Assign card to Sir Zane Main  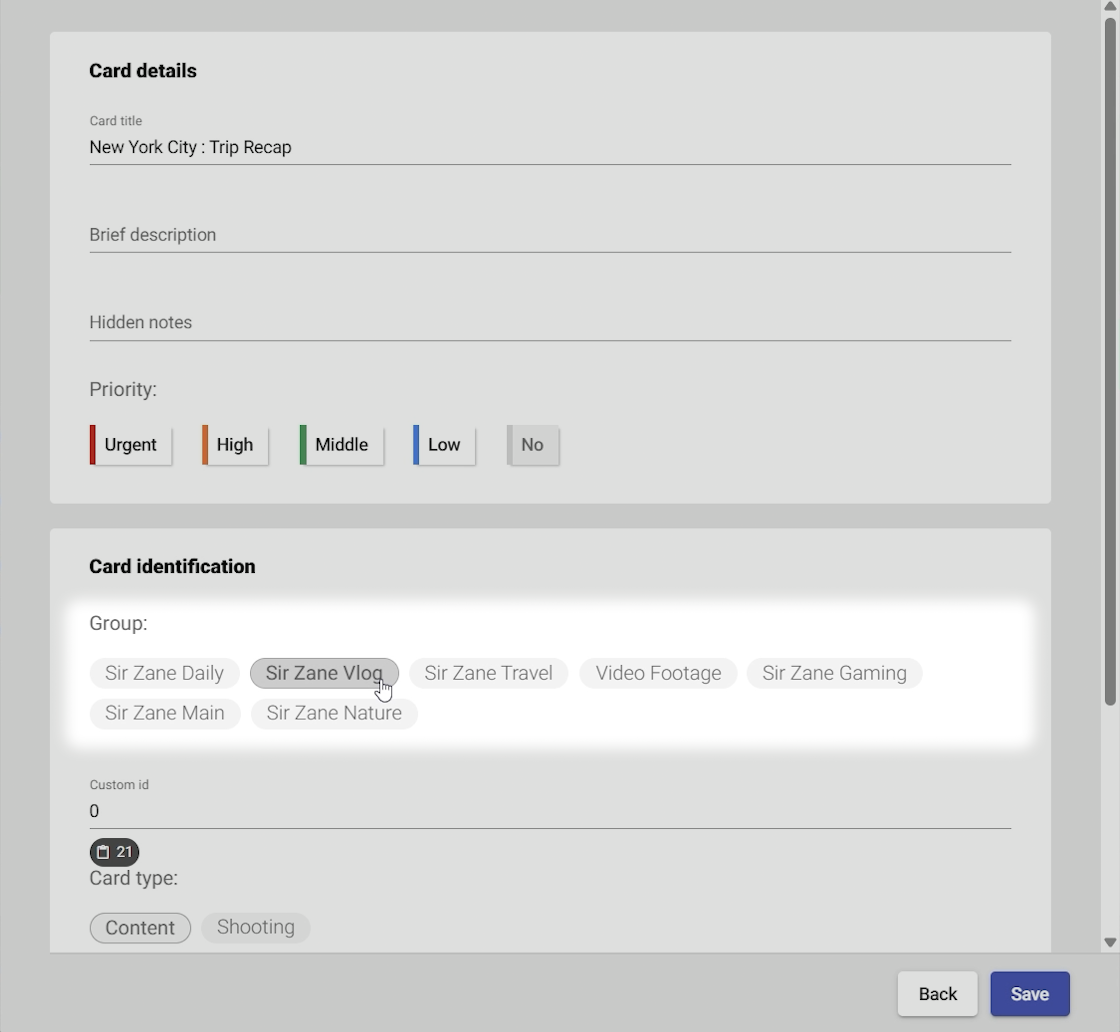164,713
